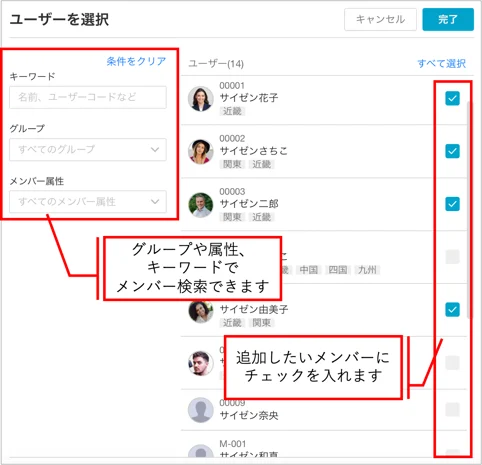
Task: Click the user list vertical scrollbar
Action: 469,210
